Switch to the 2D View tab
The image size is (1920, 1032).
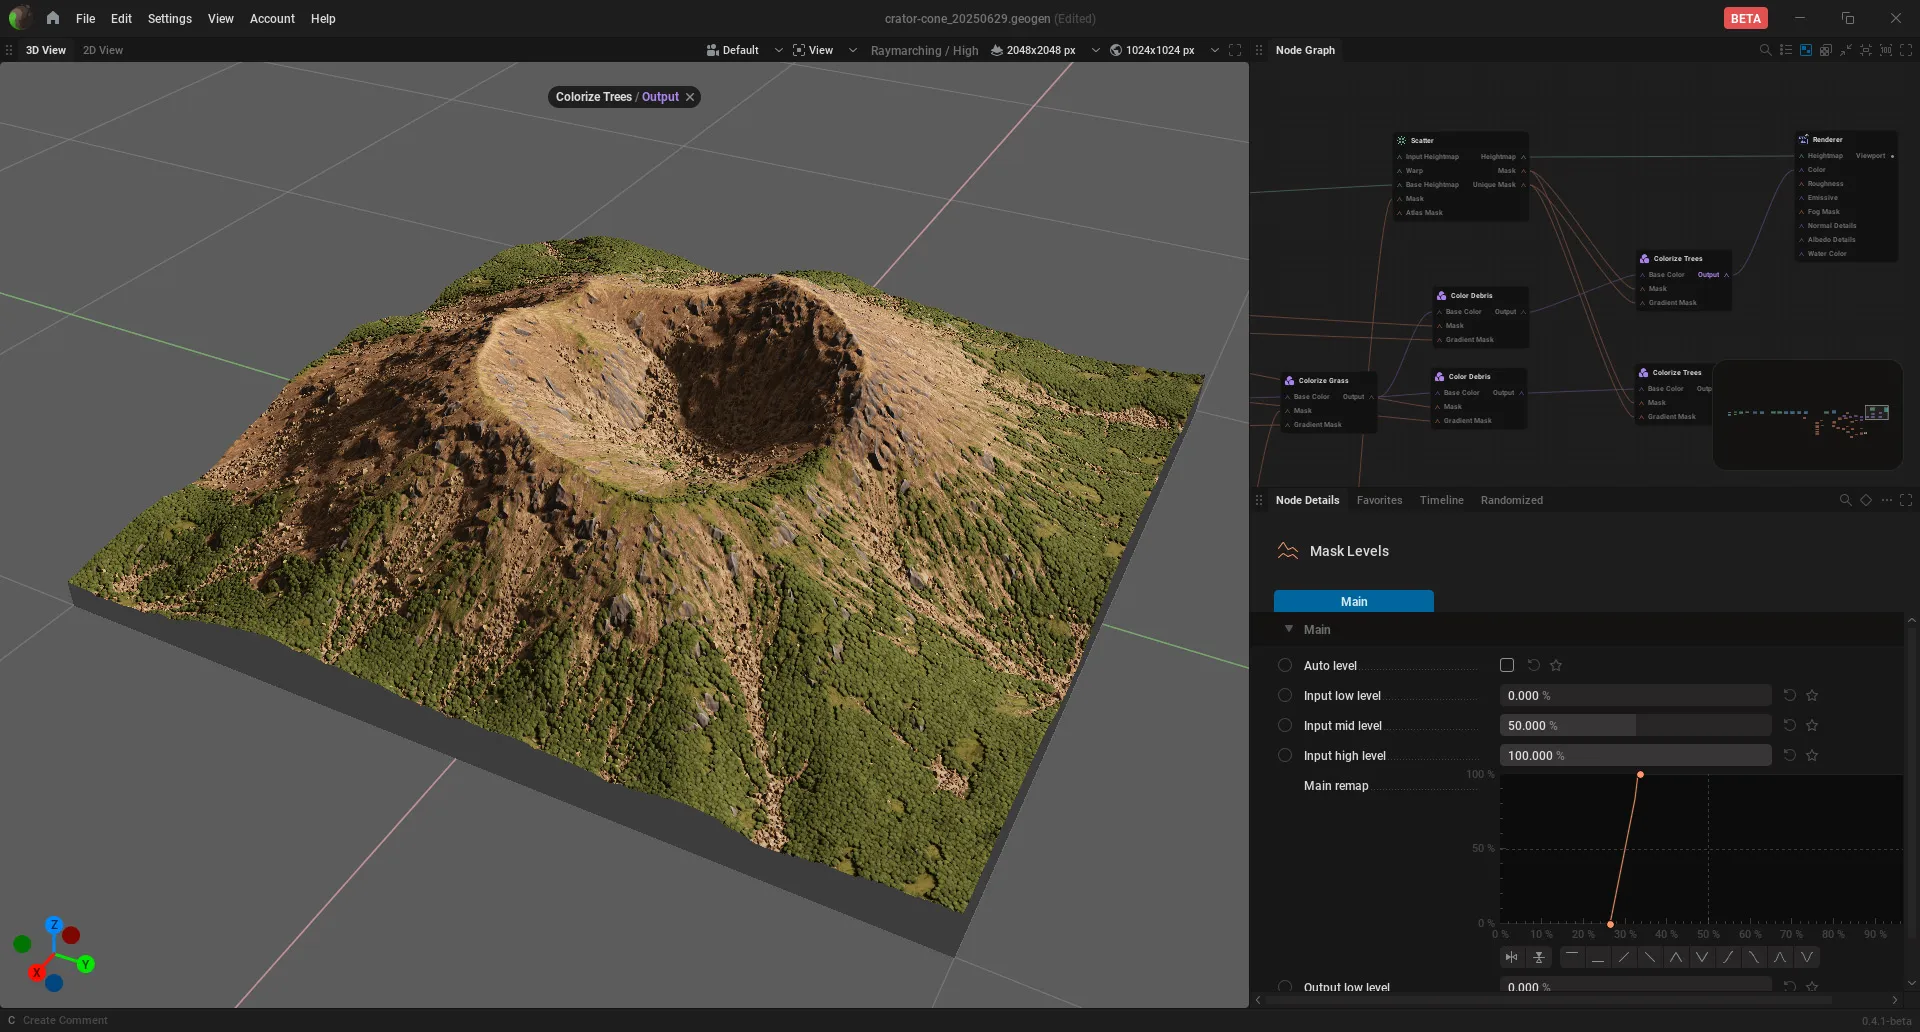click(103, 50)
